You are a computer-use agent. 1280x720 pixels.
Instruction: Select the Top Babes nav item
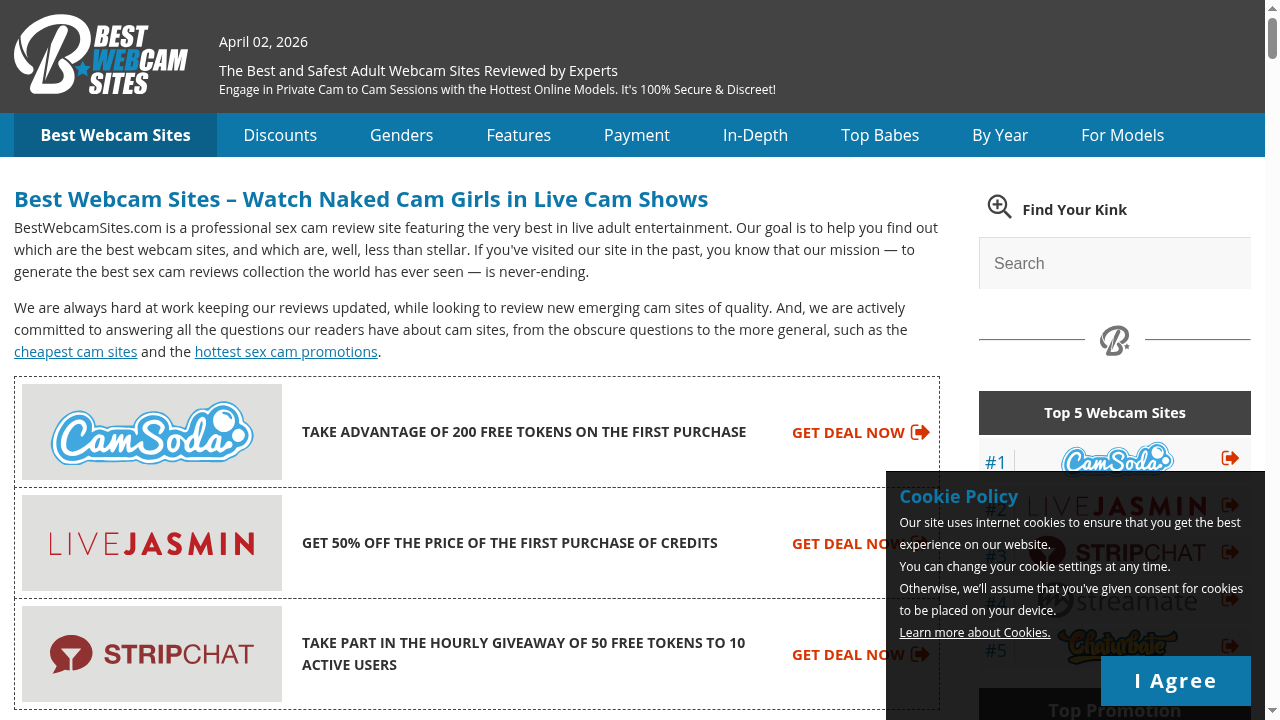[880, 135]
